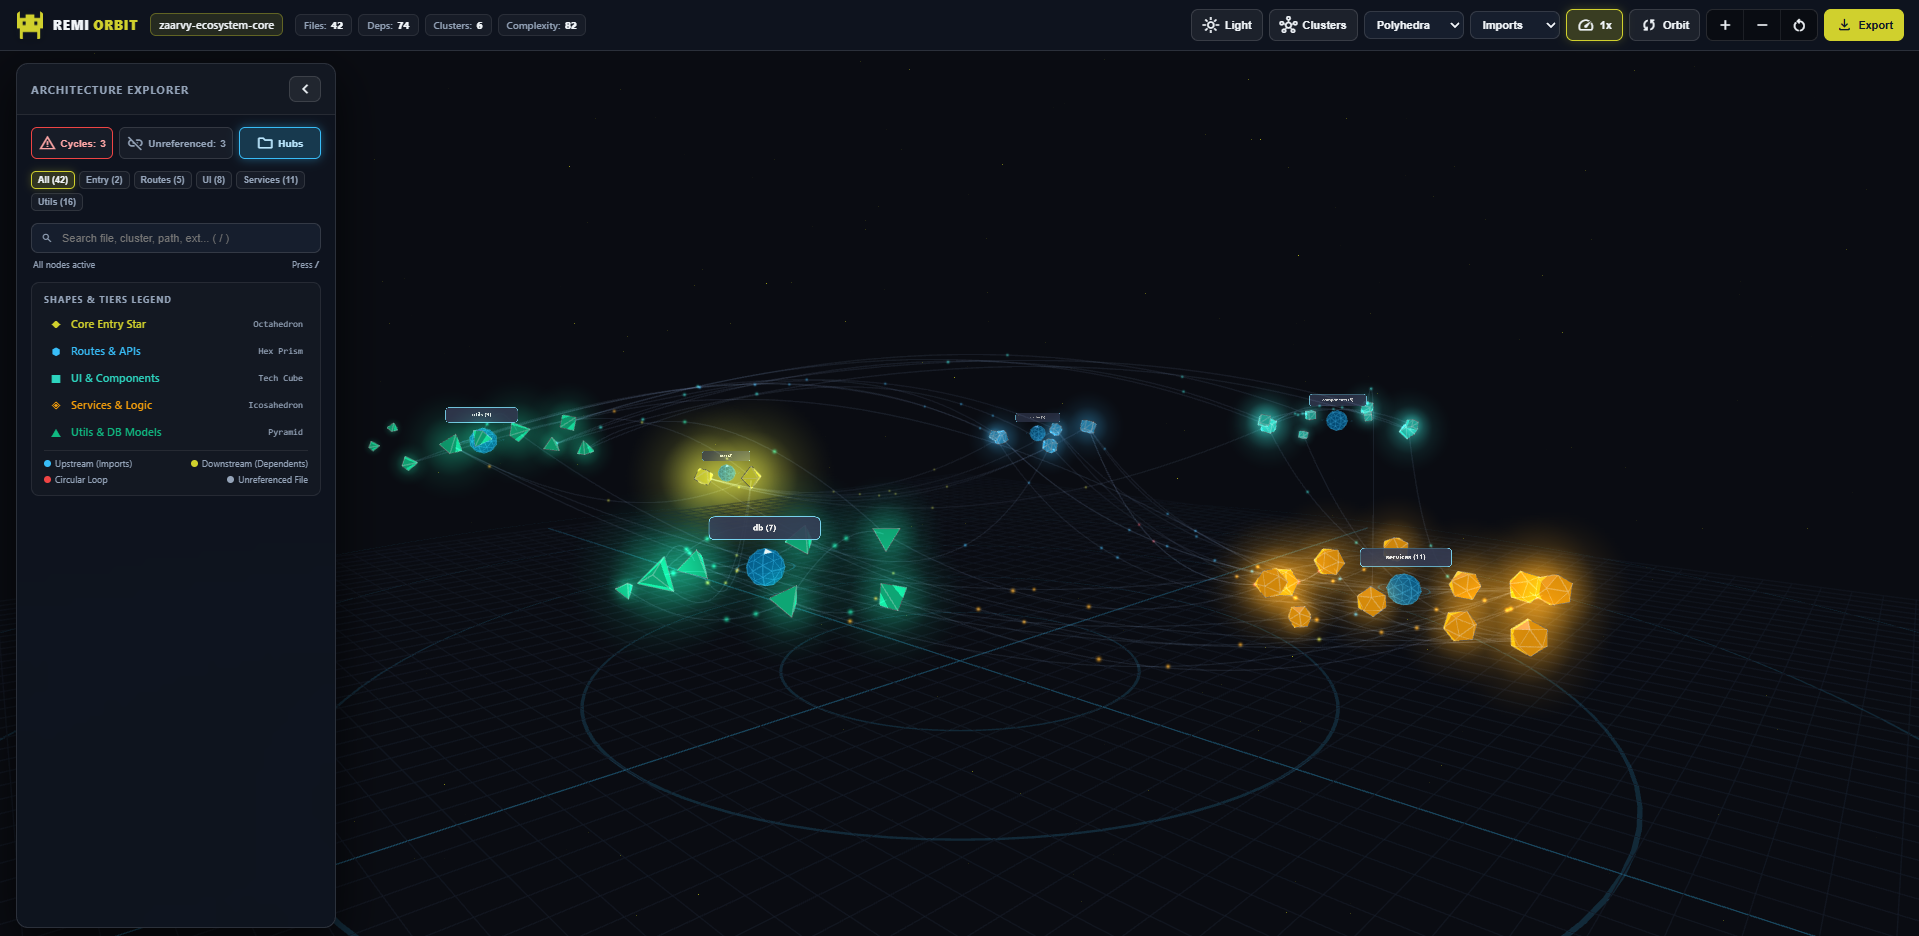The height and width of the screenshot is (936, 1919).
Task: Export the architecture graph
Action: point(1864,25)
